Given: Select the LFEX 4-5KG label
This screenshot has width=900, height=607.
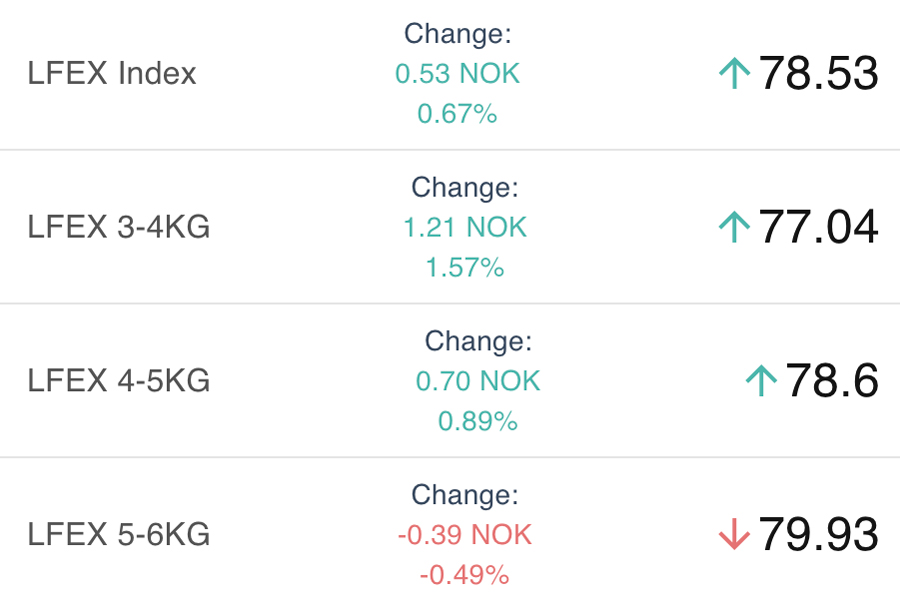Looking at the screenshot, I should (119, 381).
